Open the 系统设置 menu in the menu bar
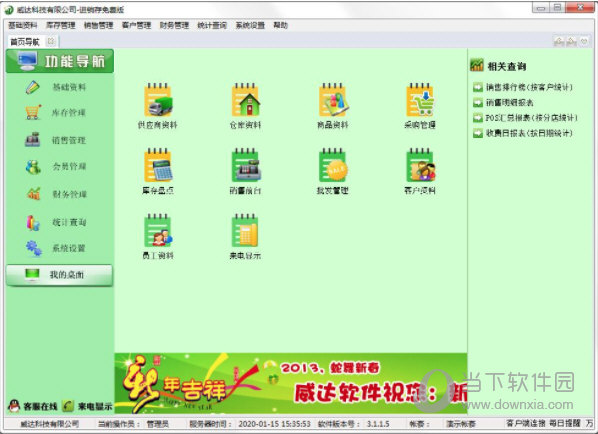The height and width of the screenshot is (434, 598). pyautogui.click(x=250, y=26)
